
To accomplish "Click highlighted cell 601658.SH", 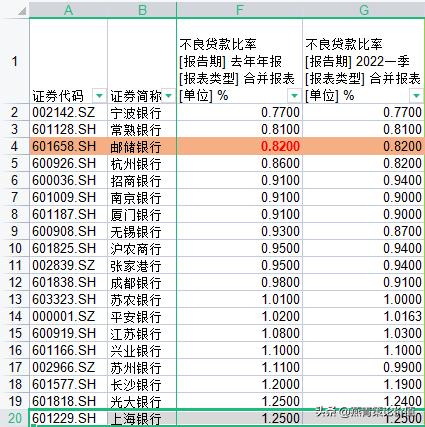I will click(x=68, y=146).
